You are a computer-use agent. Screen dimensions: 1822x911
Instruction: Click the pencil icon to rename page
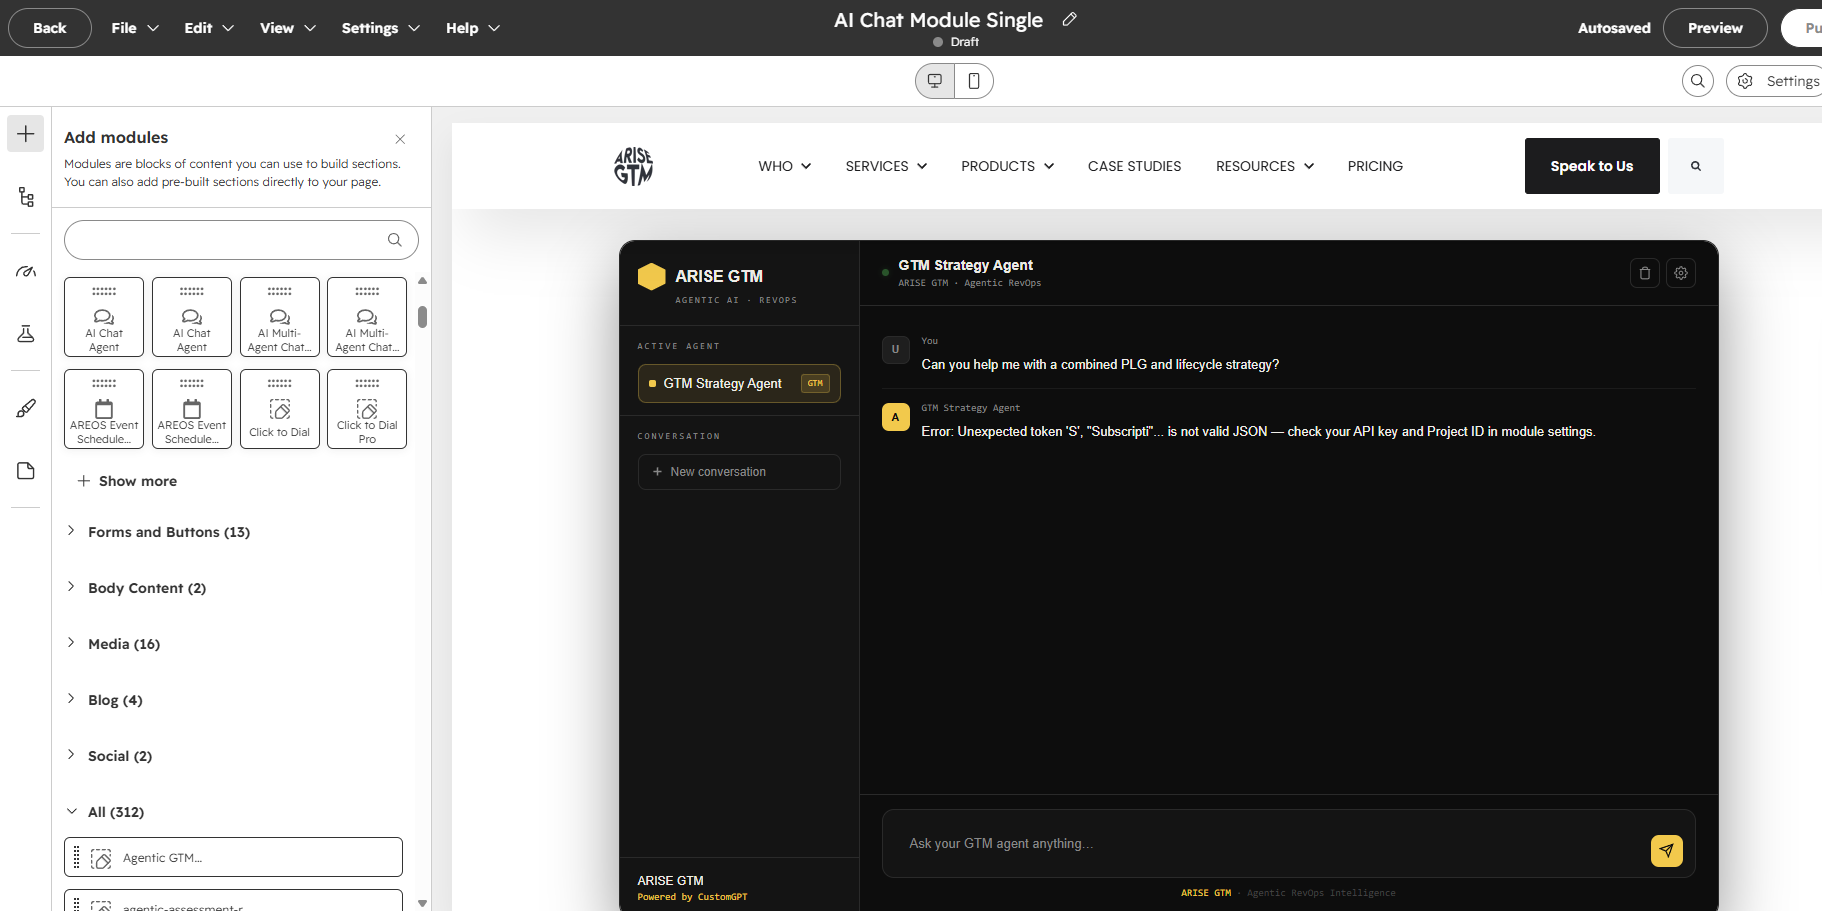(1069, 19)
